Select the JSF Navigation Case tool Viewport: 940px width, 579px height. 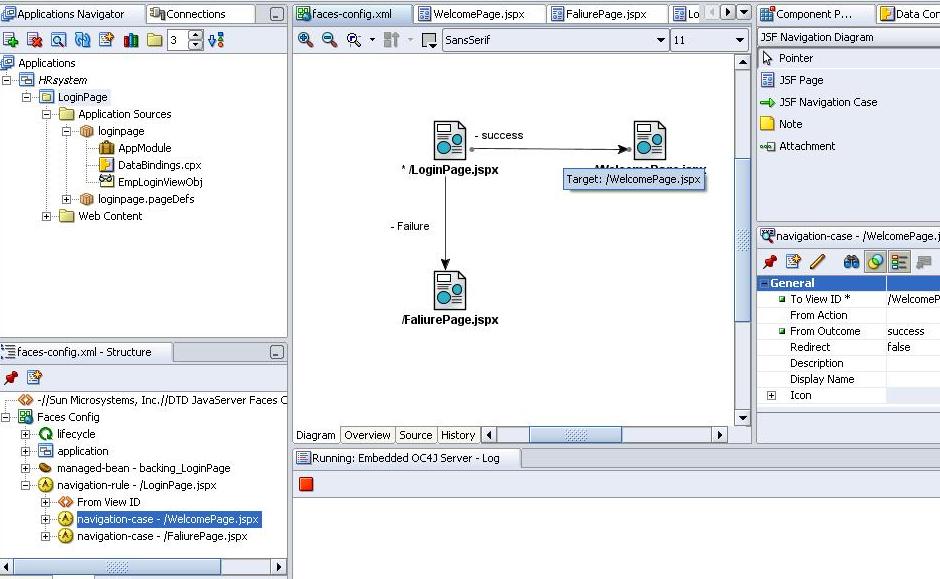[x=827, y=102]
